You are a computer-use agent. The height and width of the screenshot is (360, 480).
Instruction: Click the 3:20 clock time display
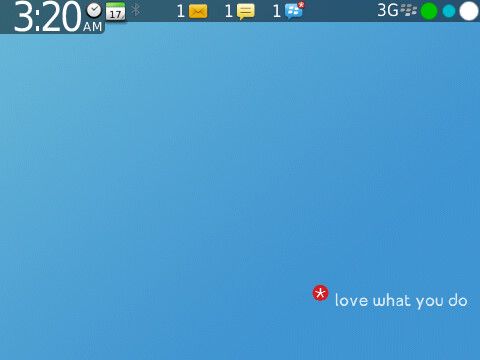(x=48, y=17)
